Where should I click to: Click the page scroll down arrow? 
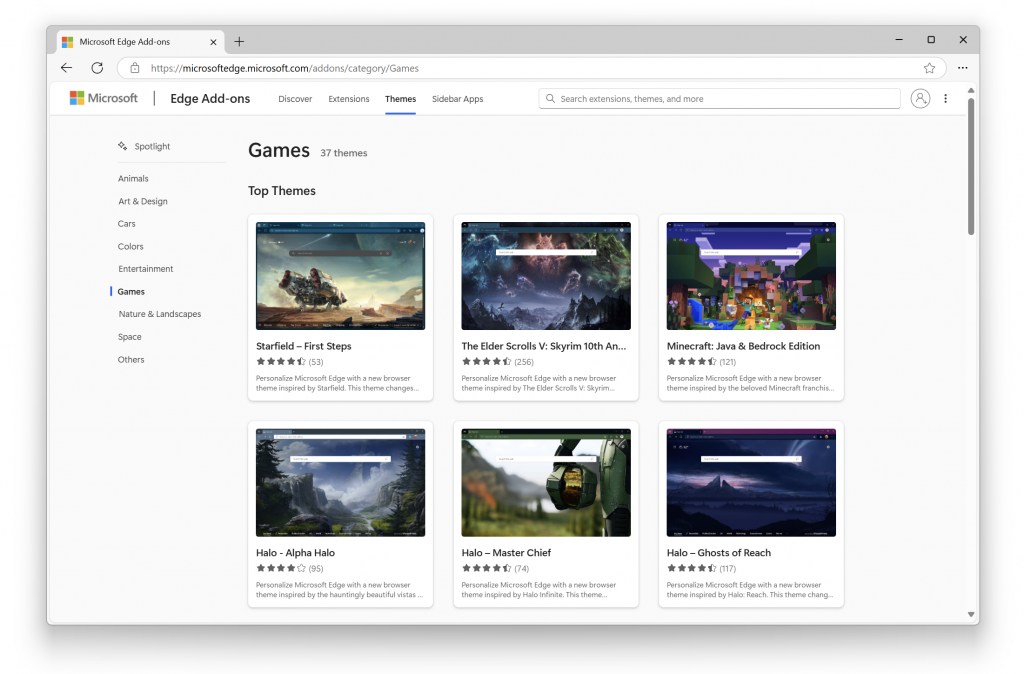click(x=970, y=614)
